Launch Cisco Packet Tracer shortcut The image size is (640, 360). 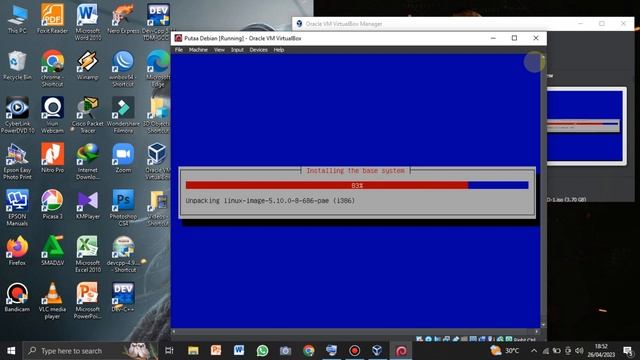pyautogui.click(x=87, y=115)
